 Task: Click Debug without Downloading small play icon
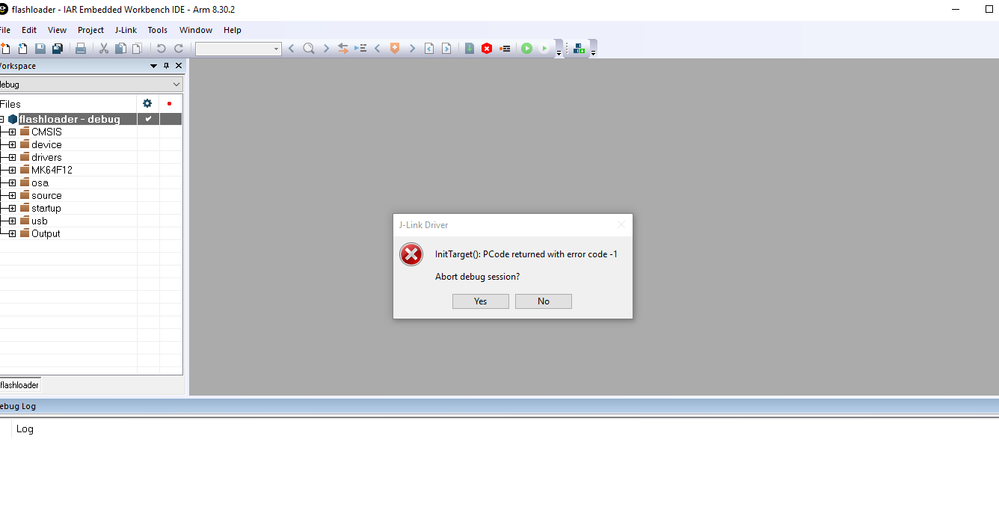tap(544, 48)
